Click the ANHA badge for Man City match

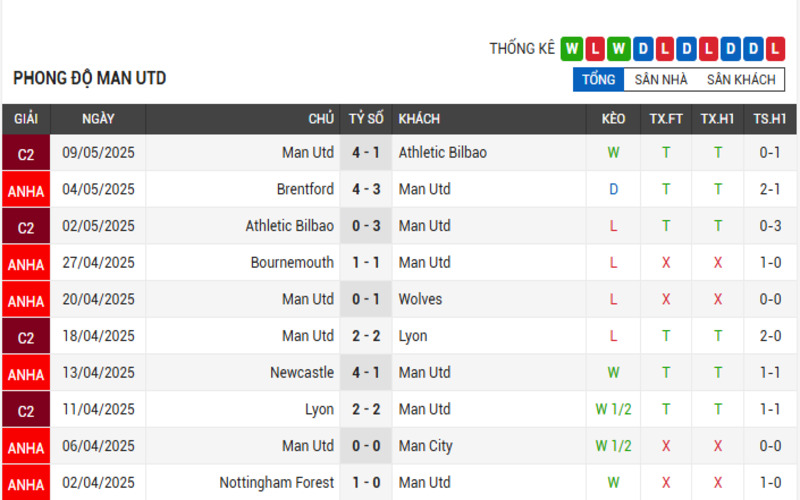point(26,447)
